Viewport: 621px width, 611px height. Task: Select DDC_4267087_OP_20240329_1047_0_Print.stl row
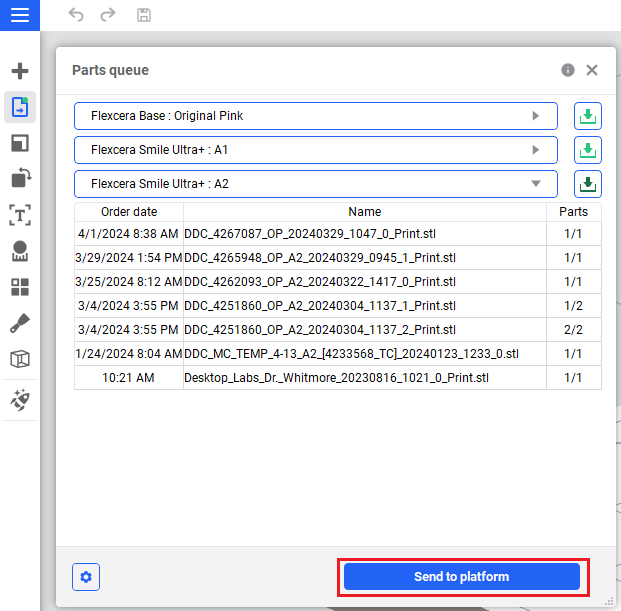(338, 234)
